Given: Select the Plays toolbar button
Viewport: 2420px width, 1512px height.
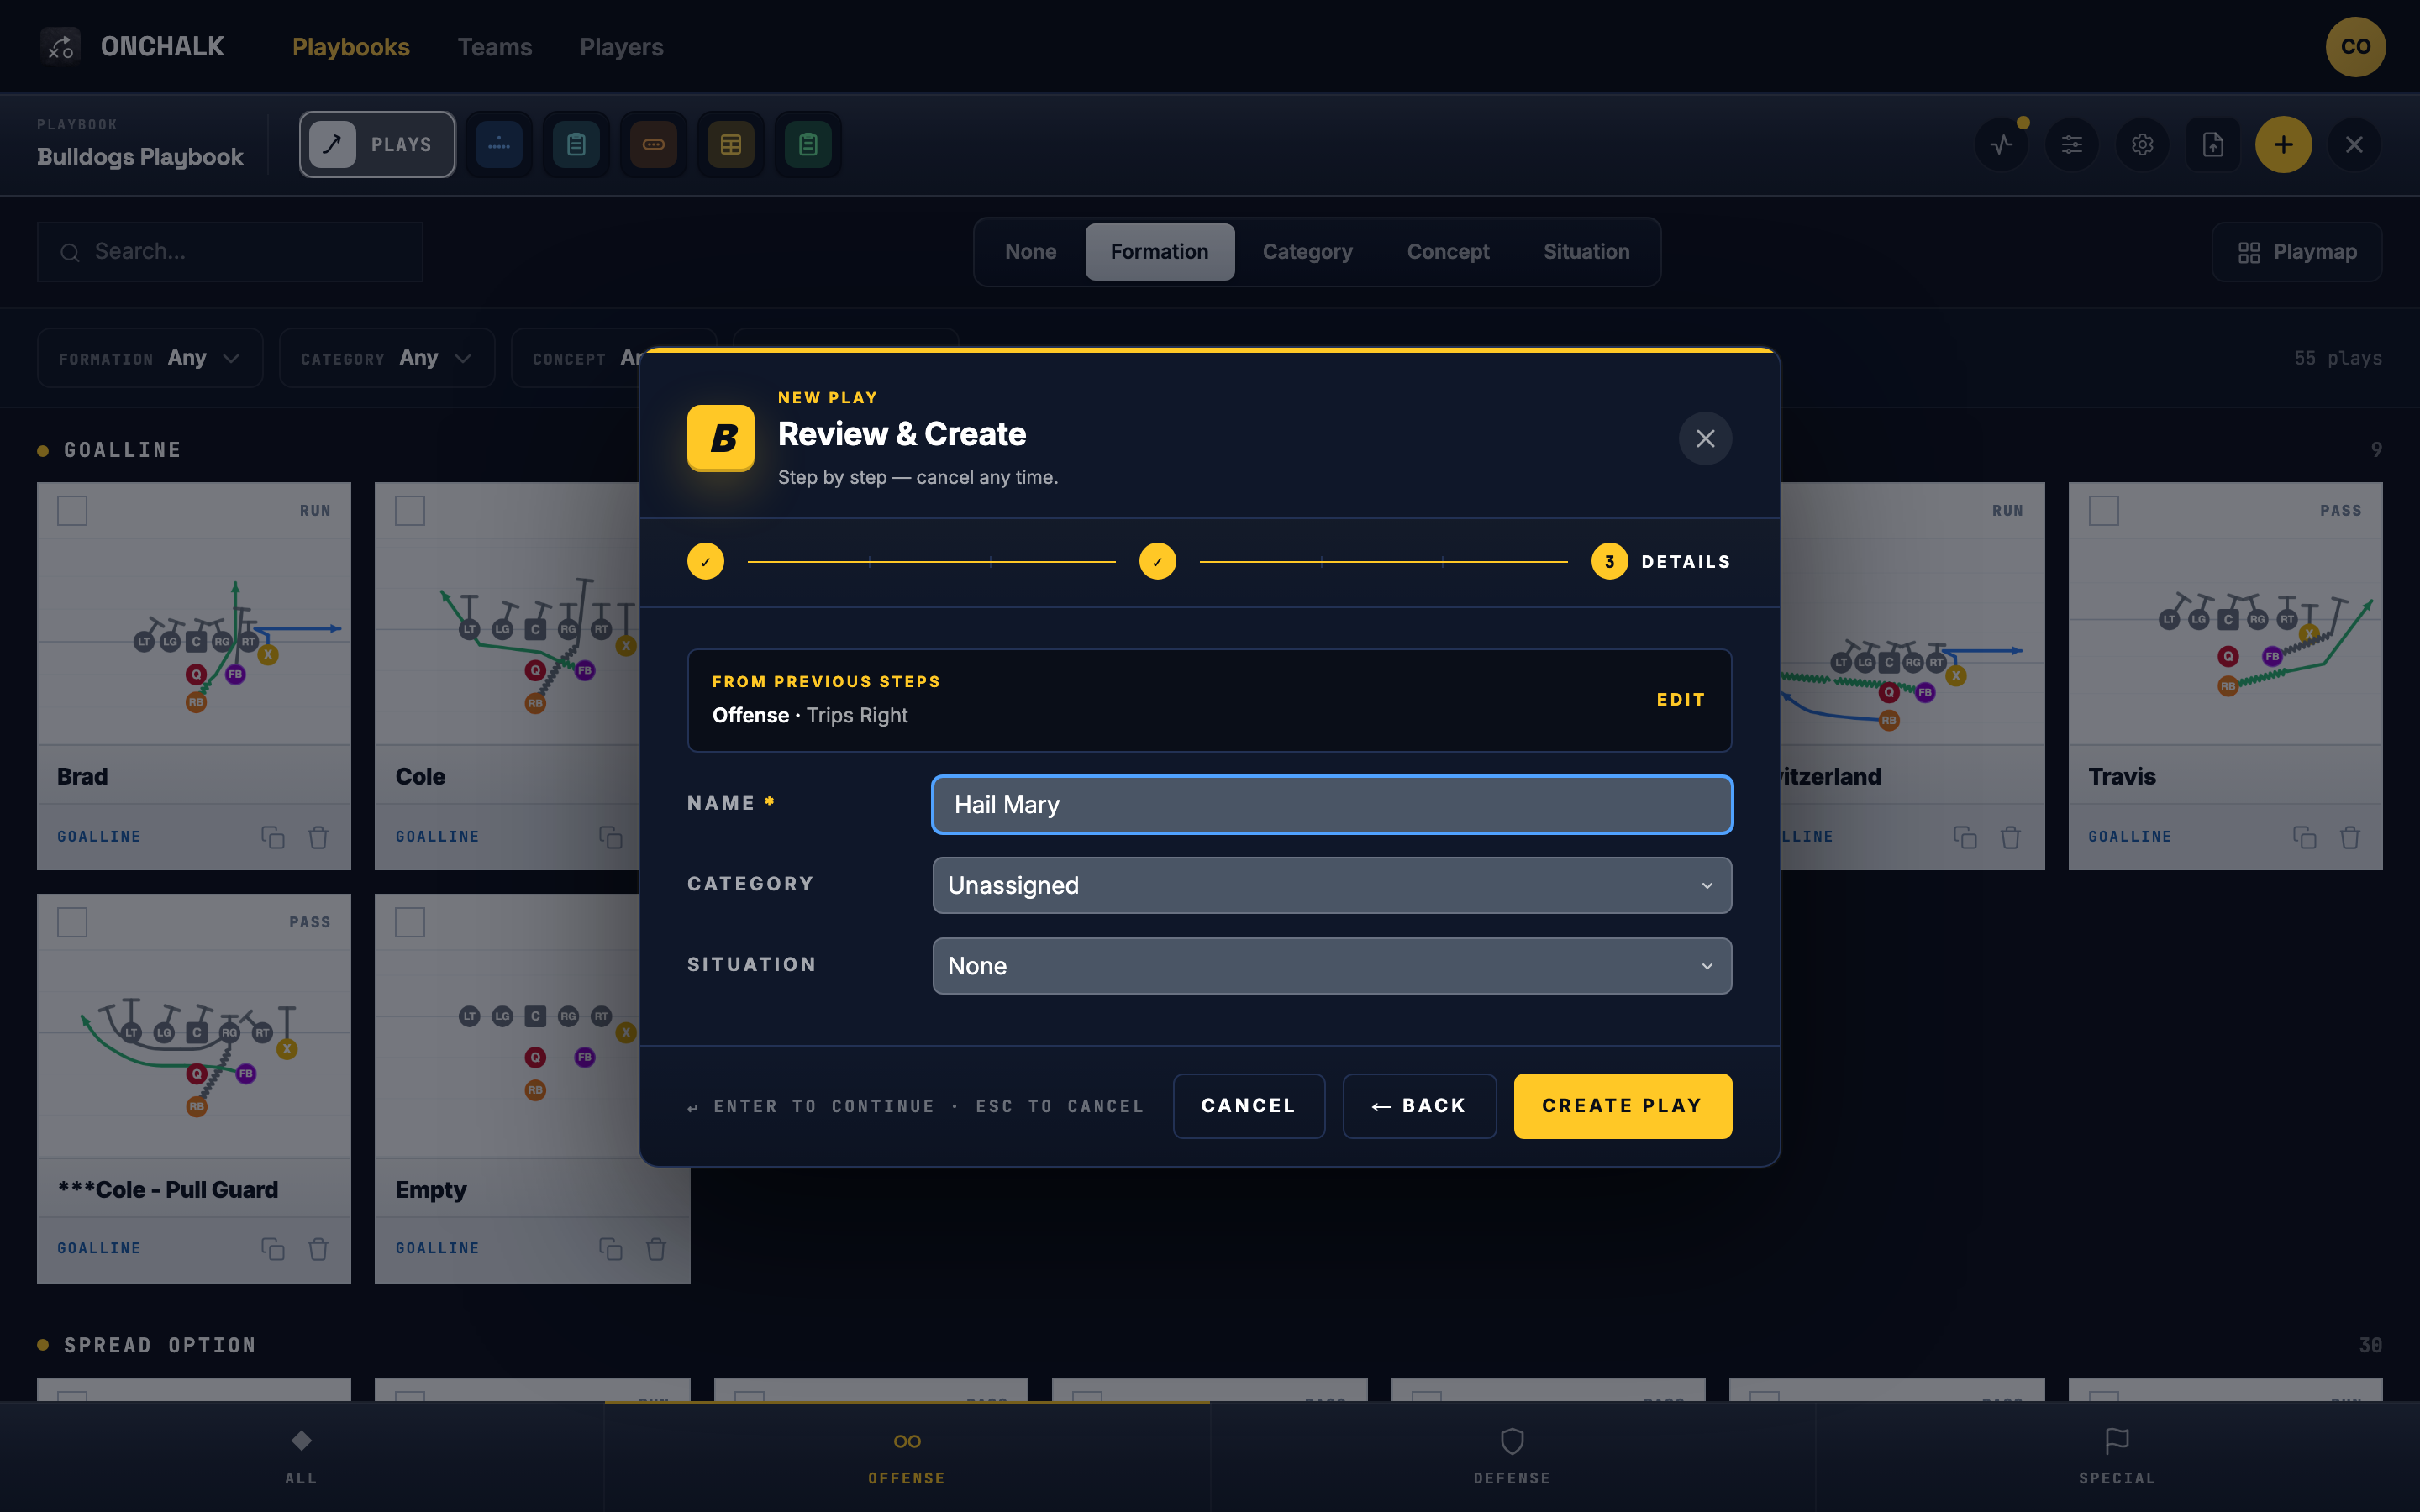Looking at the screenshot, I should click(x=377, y=145).
